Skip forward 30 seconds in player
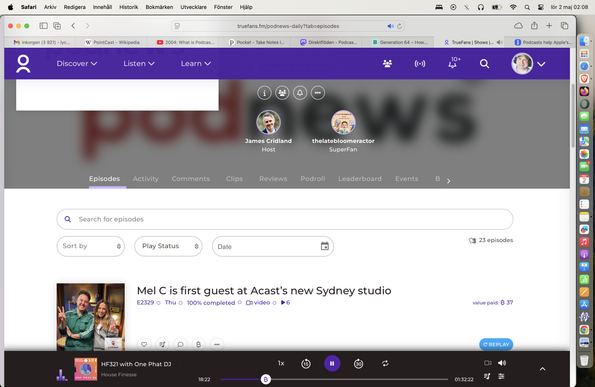The image size is (595, 387). (x=358, y=364)
